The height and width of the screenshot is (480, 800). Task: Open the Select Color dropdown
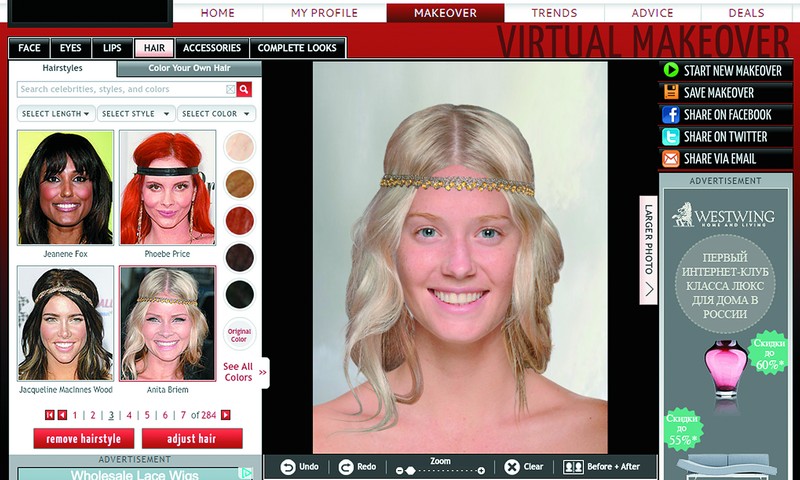(x=216, y=114)
